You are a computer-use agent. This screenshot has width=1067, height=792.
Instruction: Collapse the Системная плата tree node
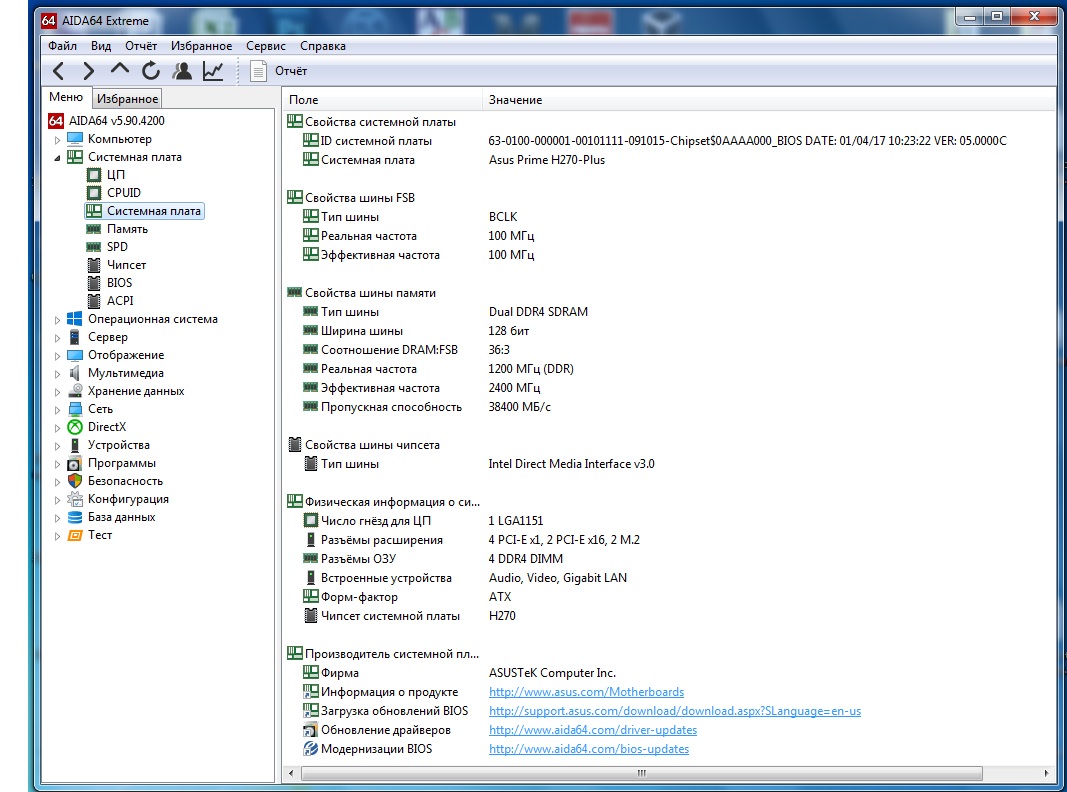(x=58, y=158)
